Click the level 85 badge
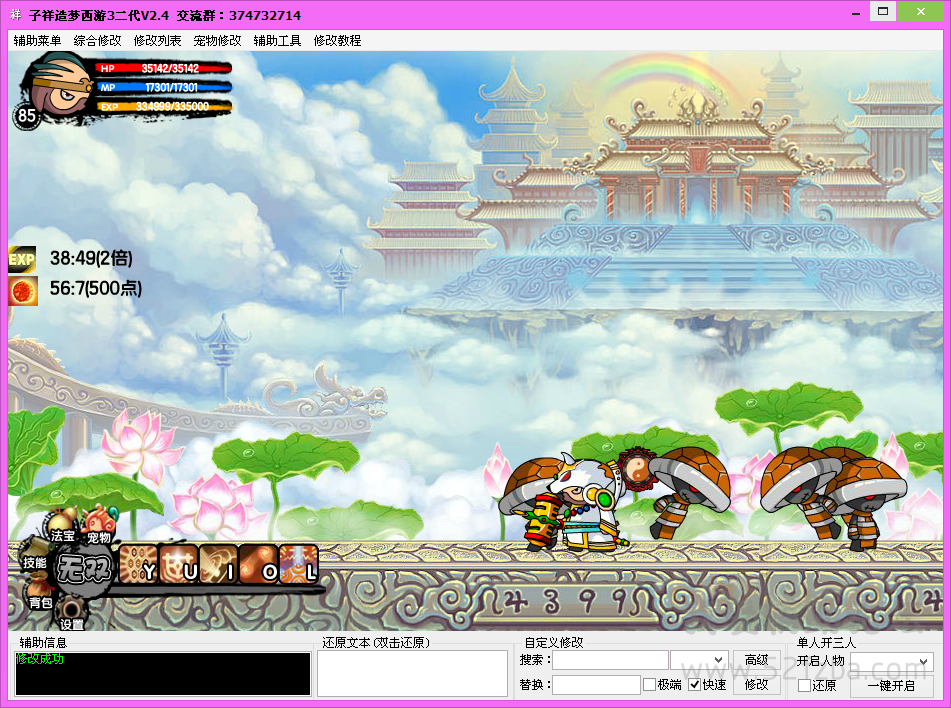951x708 pixels. pyautogui.click(x=27, y=115)
